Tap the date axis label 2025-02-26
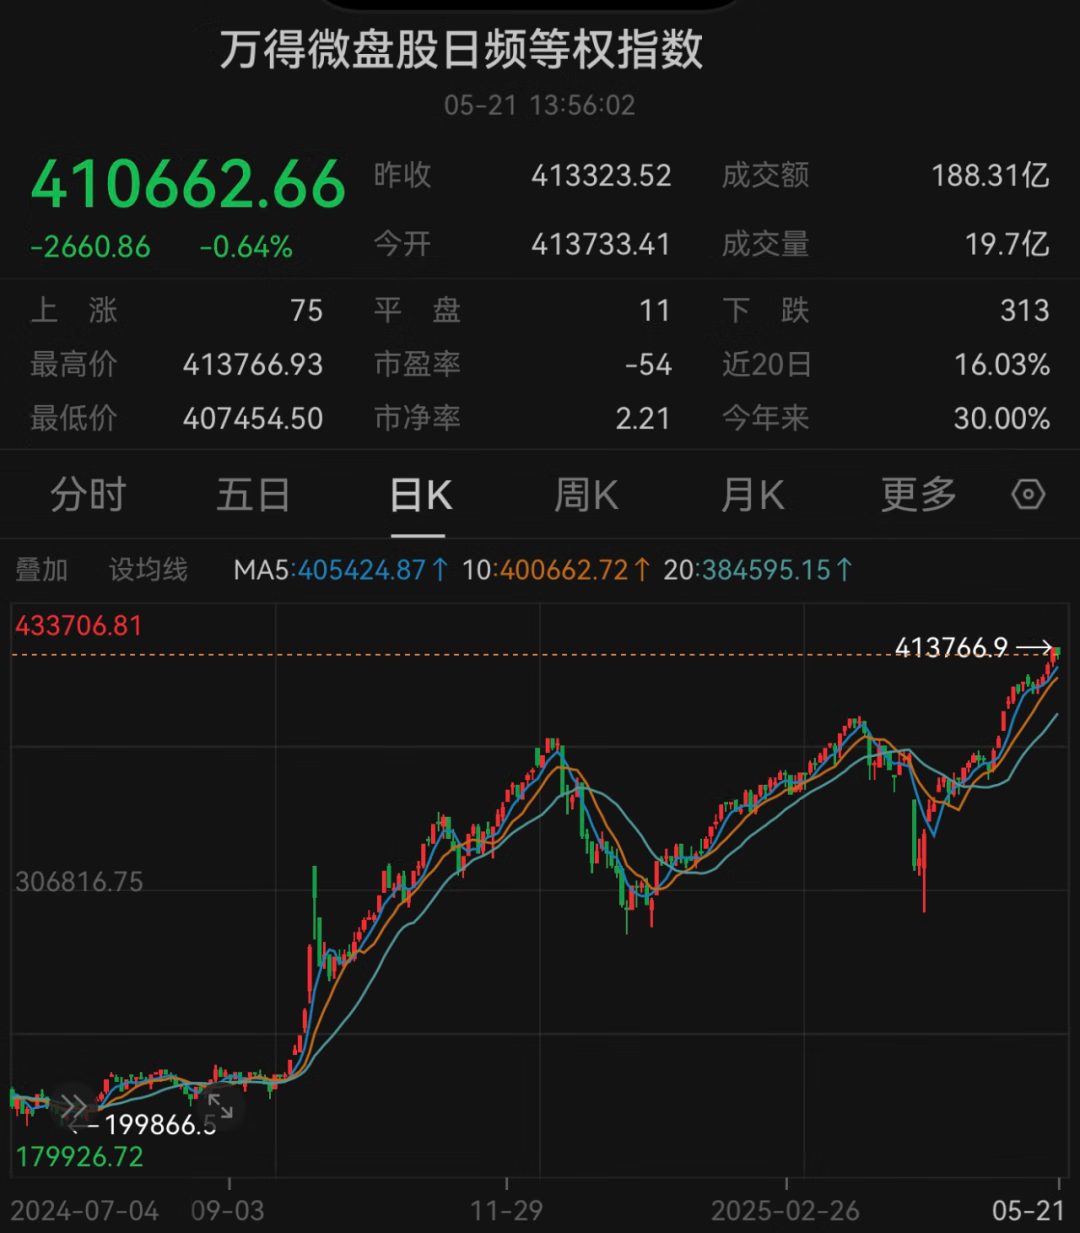 [786, 1211]
